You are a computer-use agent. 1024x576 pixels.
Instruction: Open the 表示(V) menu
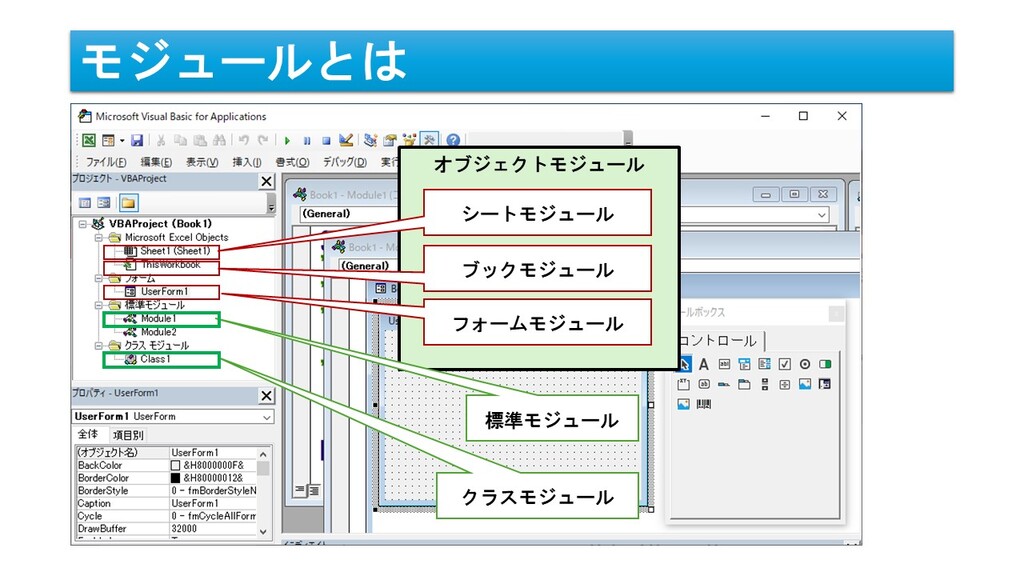point(202,162)
